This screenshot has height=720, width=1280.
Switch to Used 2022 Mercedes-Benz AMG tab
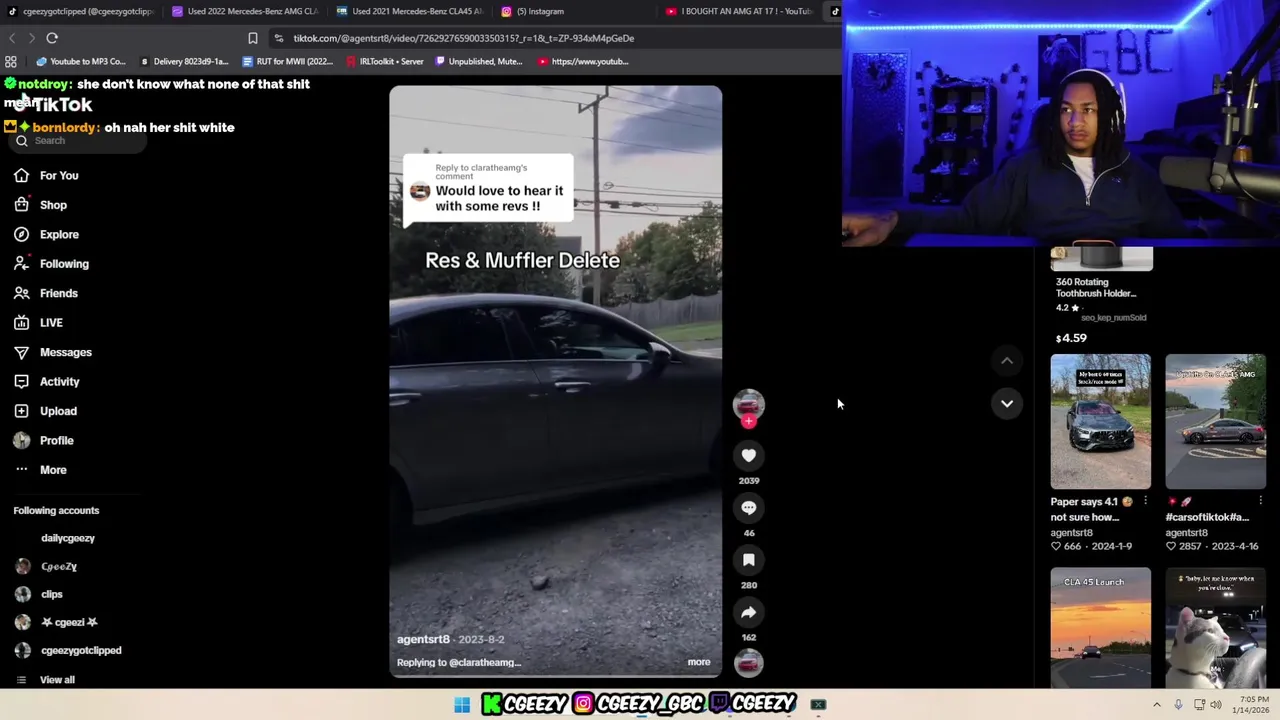coord(244,11)
